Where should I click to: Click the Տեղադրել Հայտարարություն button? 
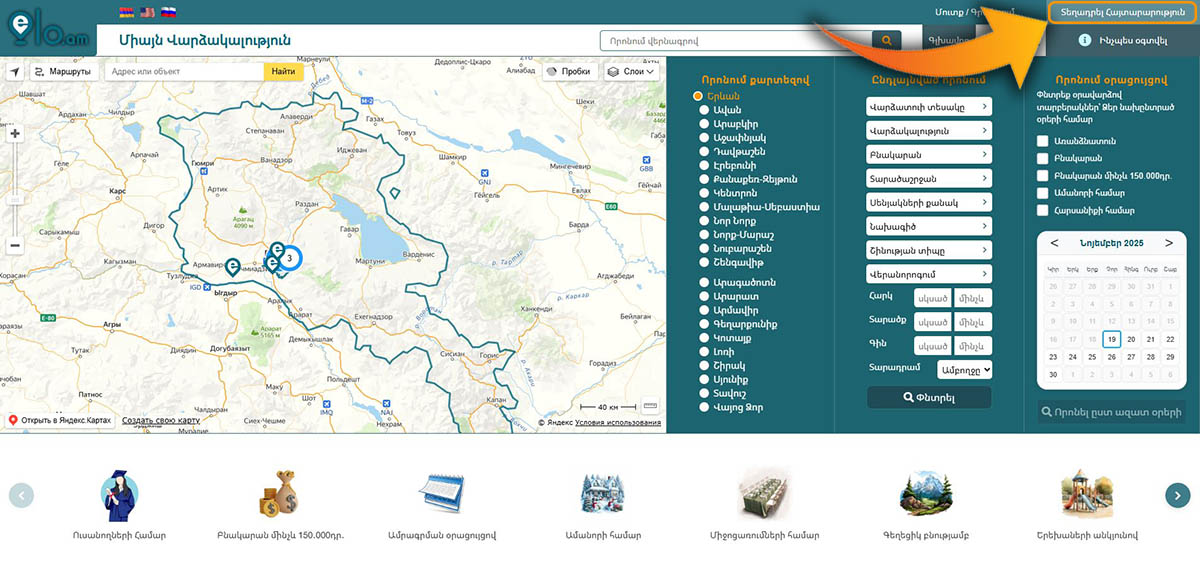coord(1121,11)
